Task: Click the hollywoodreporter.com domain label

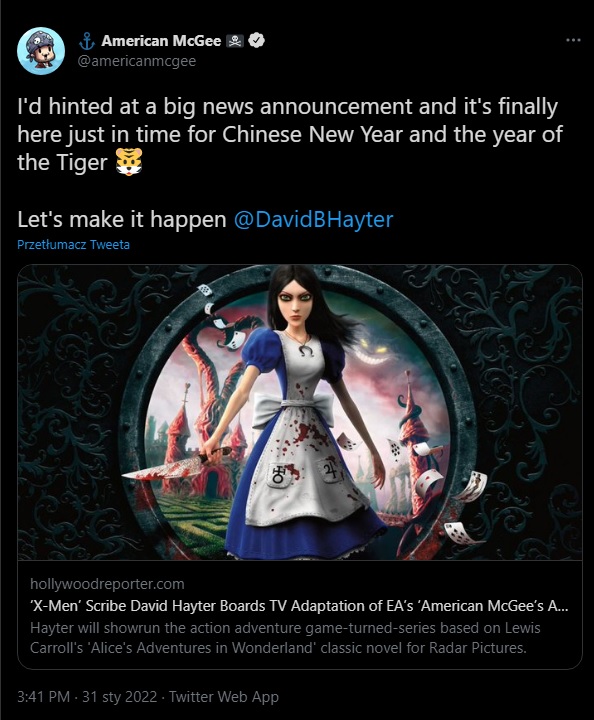Action: (107, 584)
